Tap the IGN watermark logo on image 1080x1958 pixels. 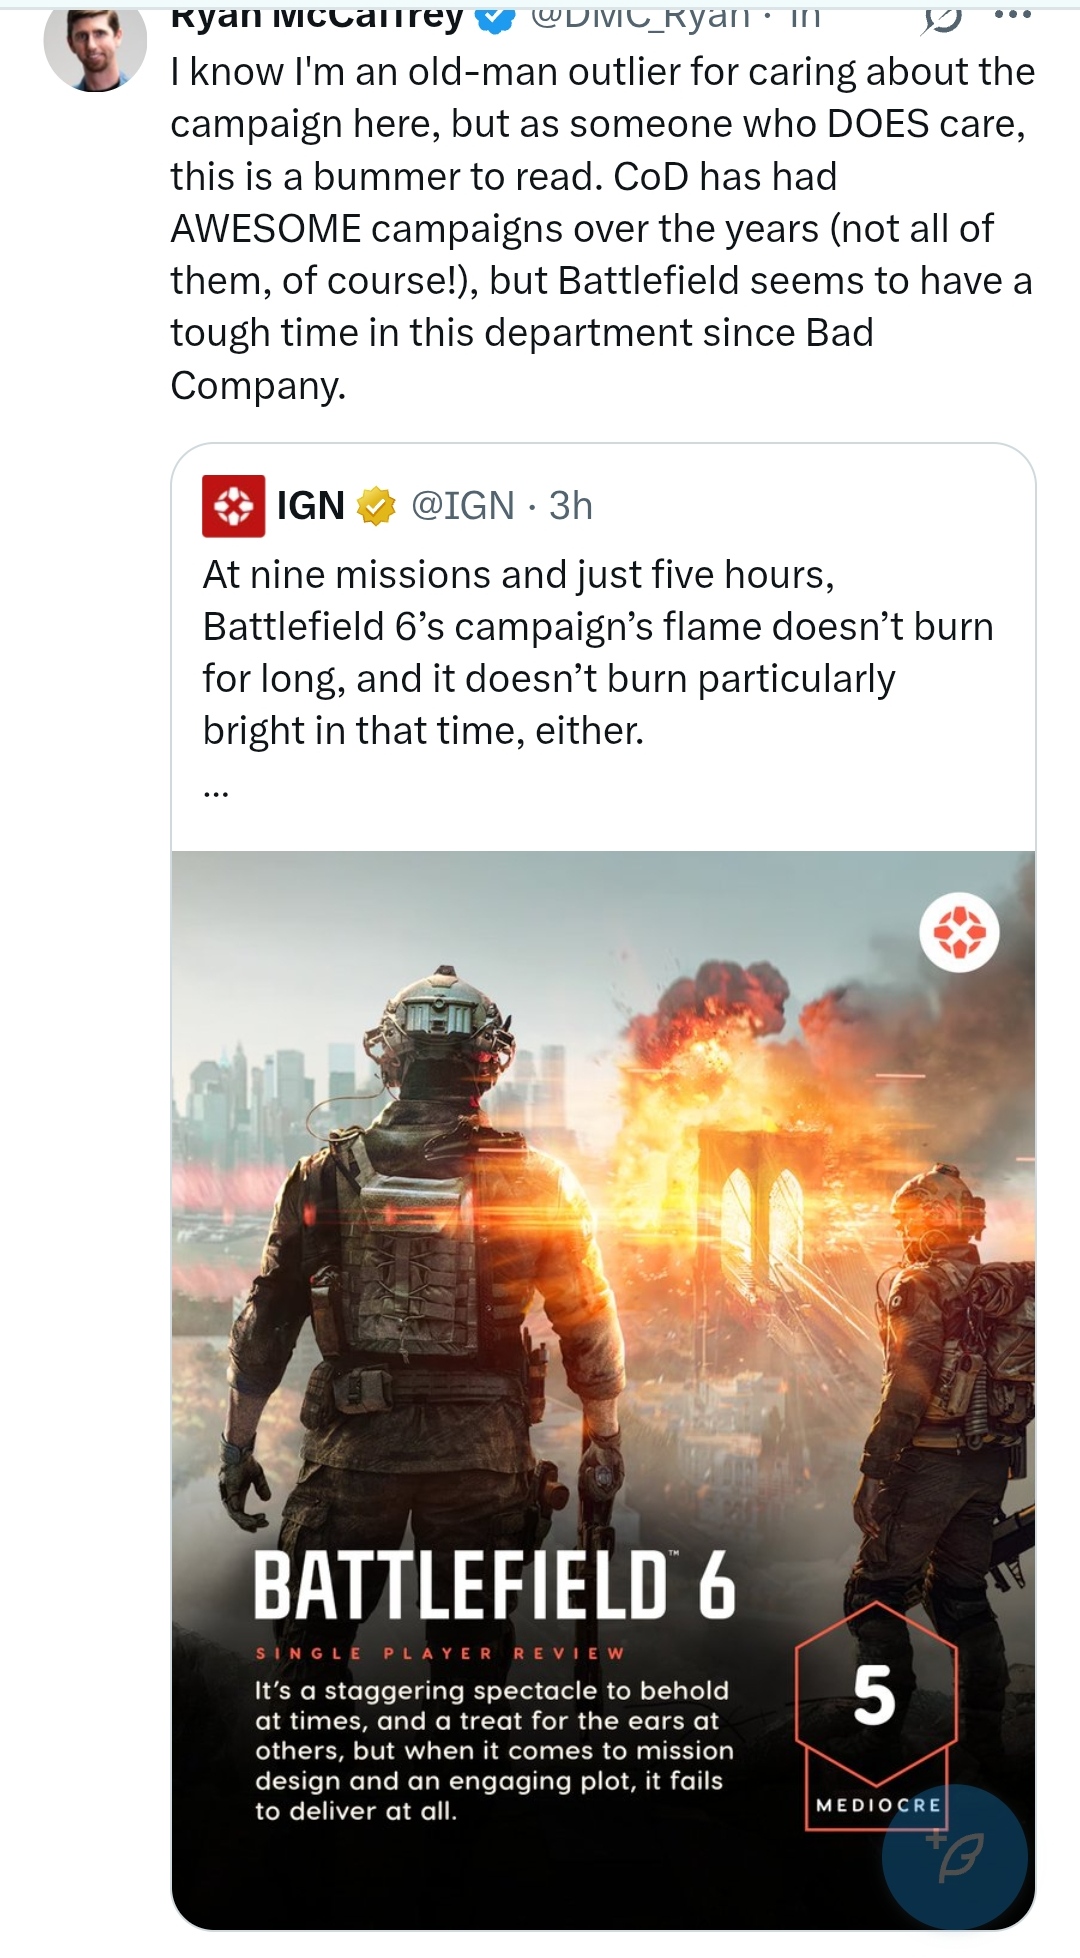959,932
